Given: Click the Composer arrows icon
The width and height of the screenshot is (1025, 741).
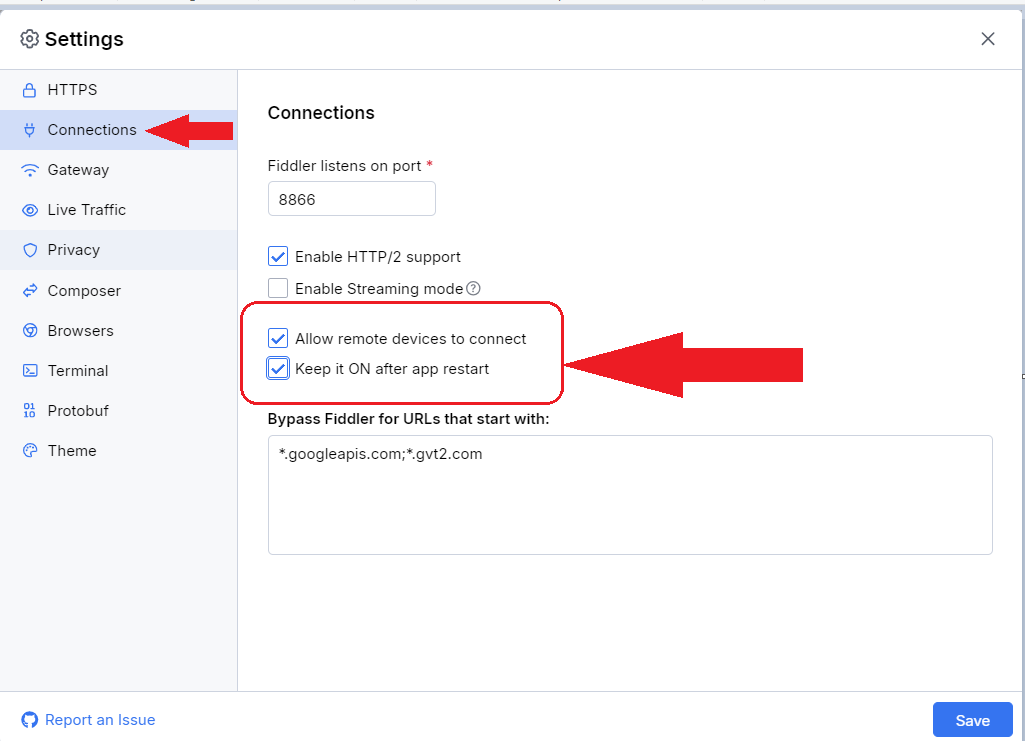Looking at the screenshot, I should 29,291.
